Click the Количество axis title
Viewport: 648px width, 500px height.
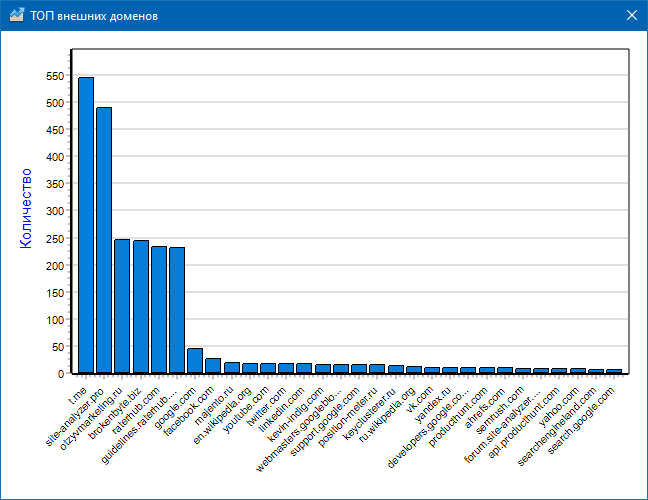26,208
